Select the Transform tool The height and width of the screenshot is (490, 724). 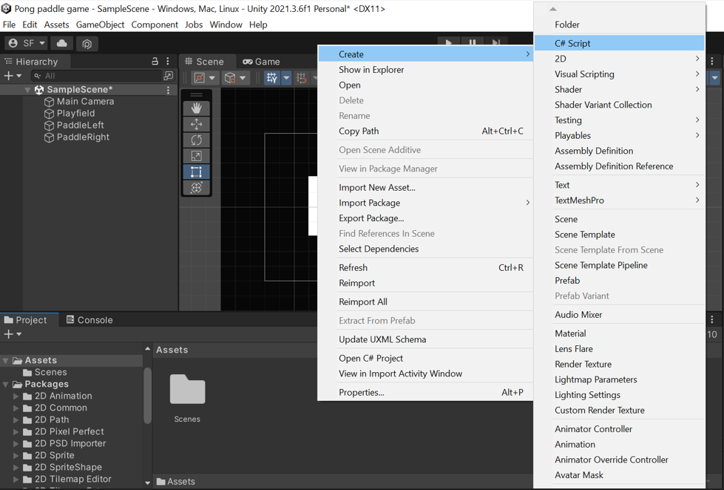(x=196, y=188)
